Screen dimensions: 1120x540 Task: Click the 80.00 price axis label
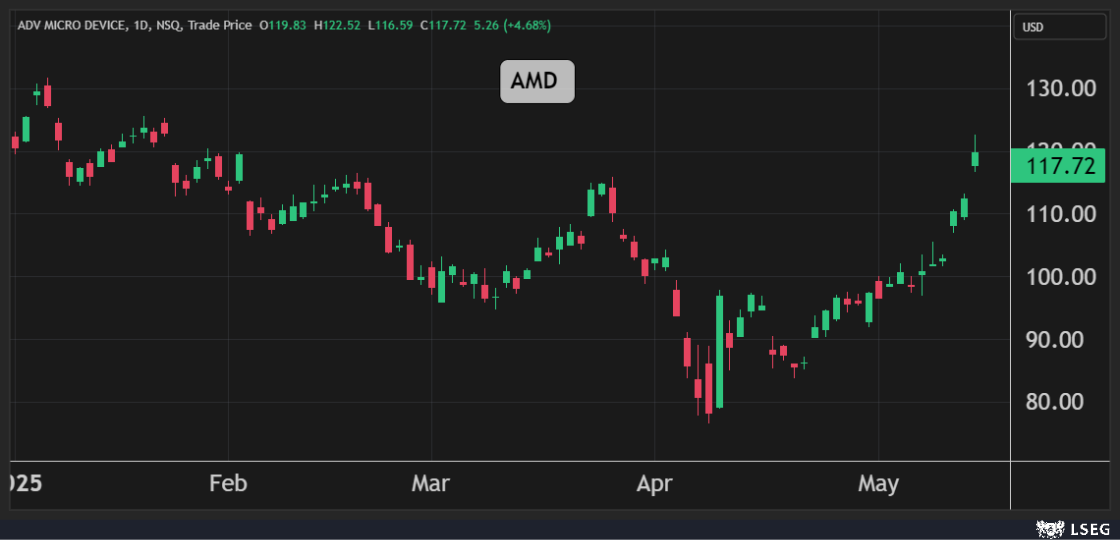1061,402
